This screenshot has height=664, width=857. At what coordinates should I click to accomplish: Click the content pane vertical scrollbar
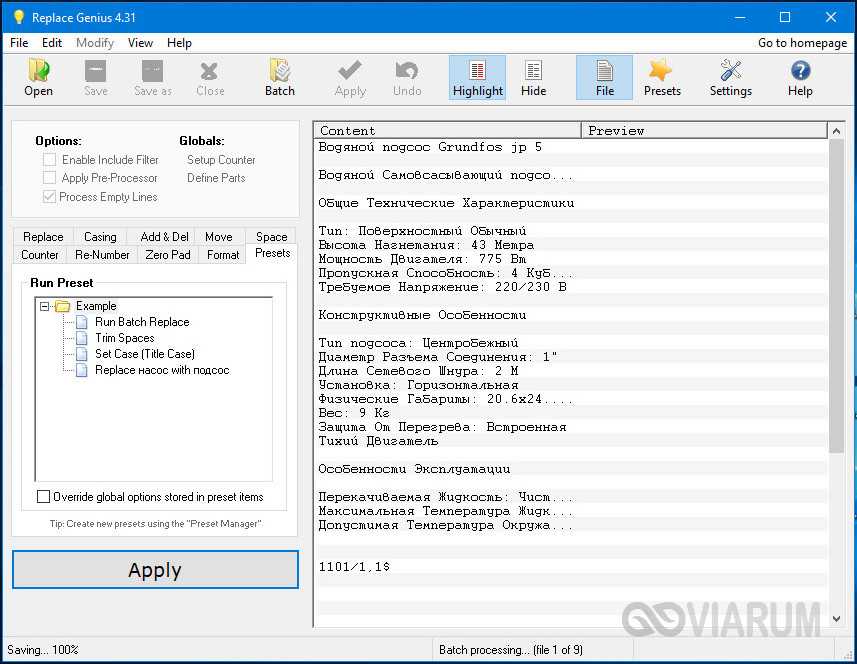837,300
